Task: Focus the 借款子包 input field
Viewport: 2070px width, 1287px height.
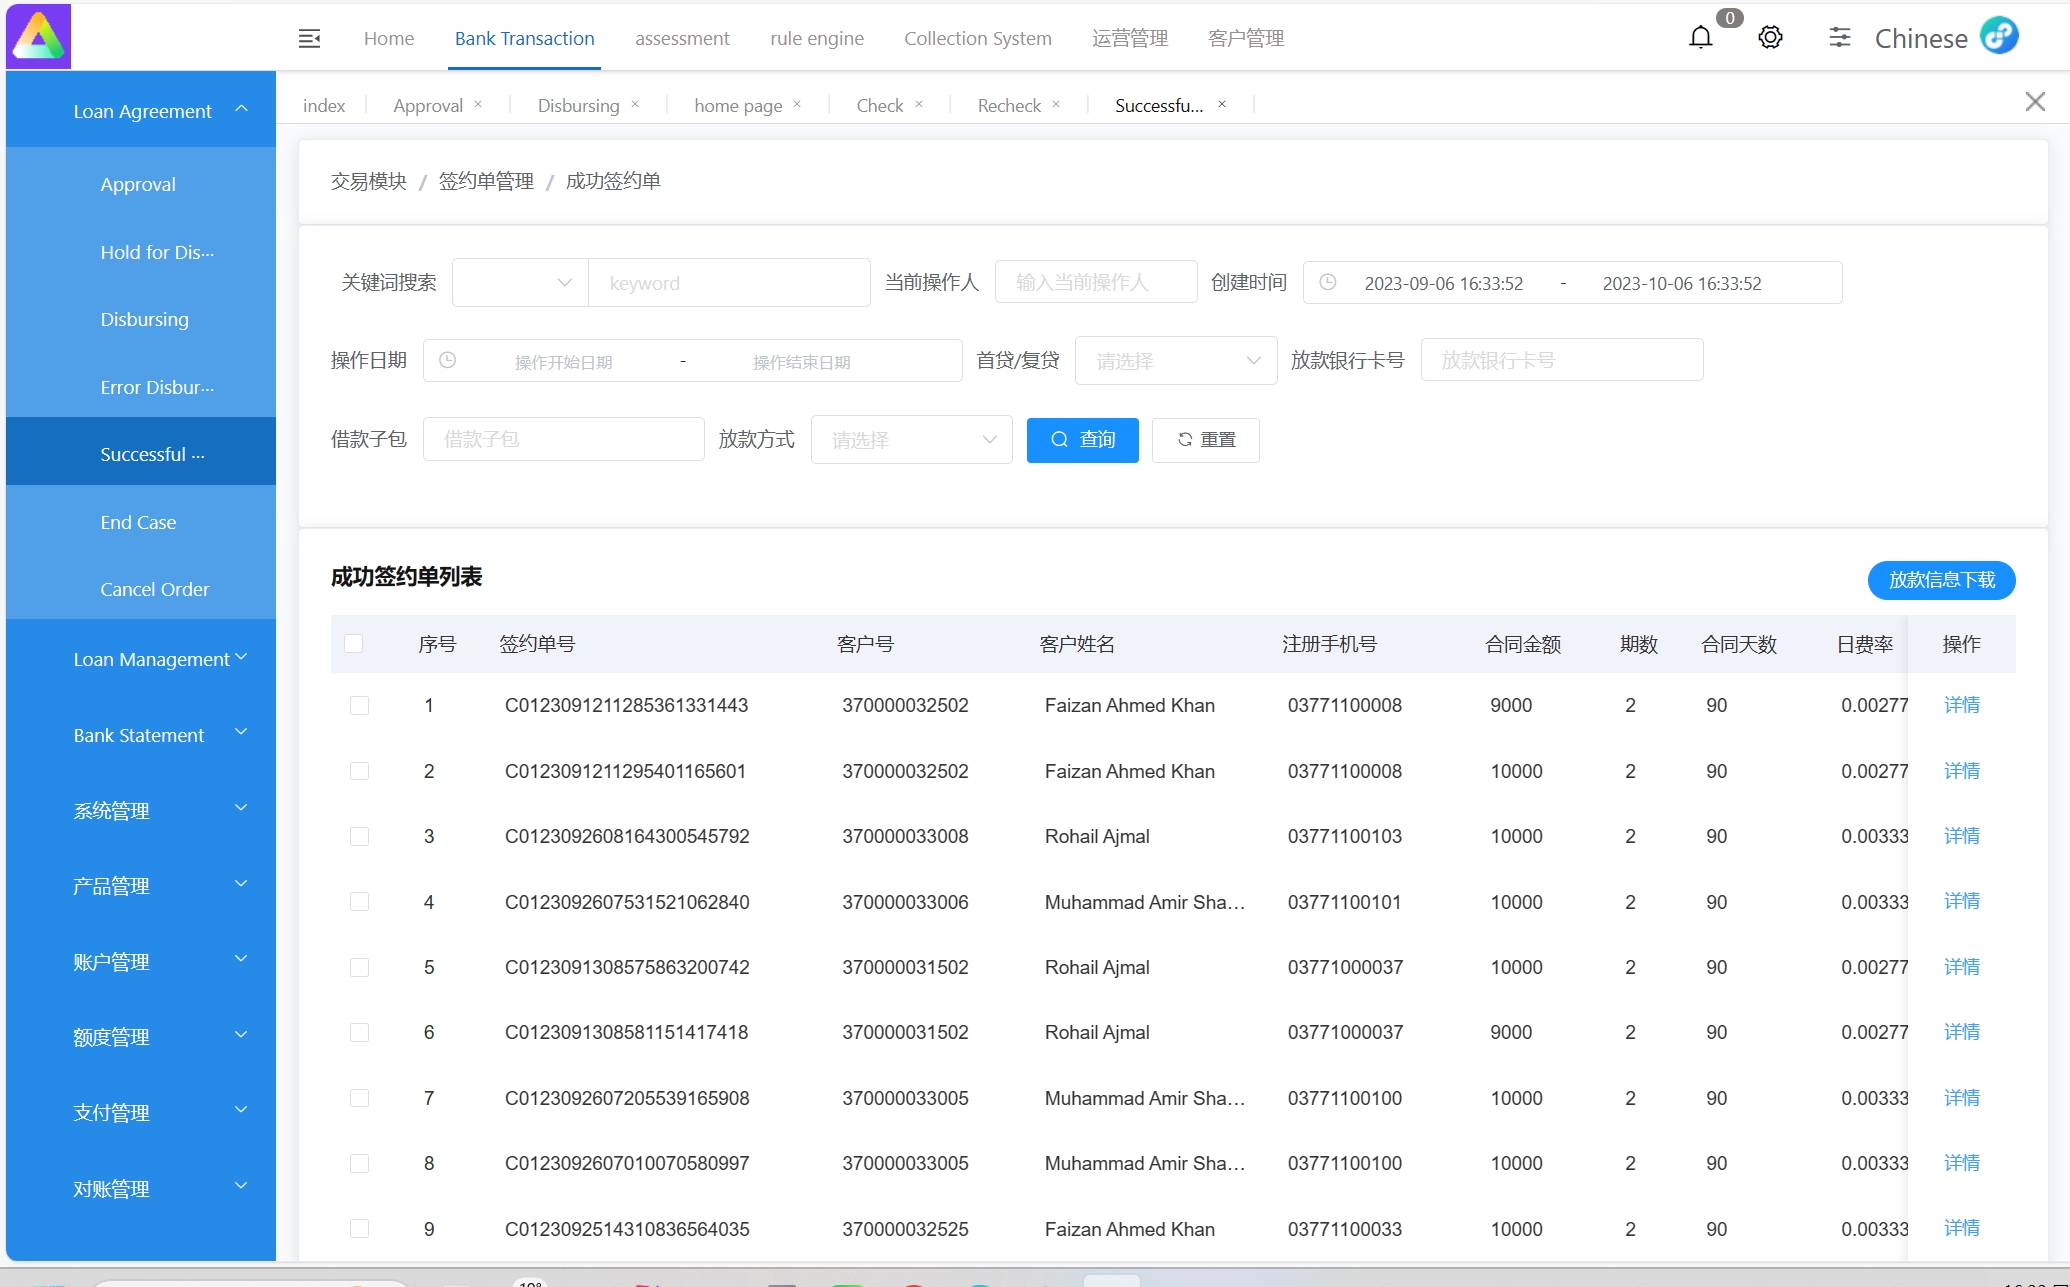Action: [x=564, y=439]
